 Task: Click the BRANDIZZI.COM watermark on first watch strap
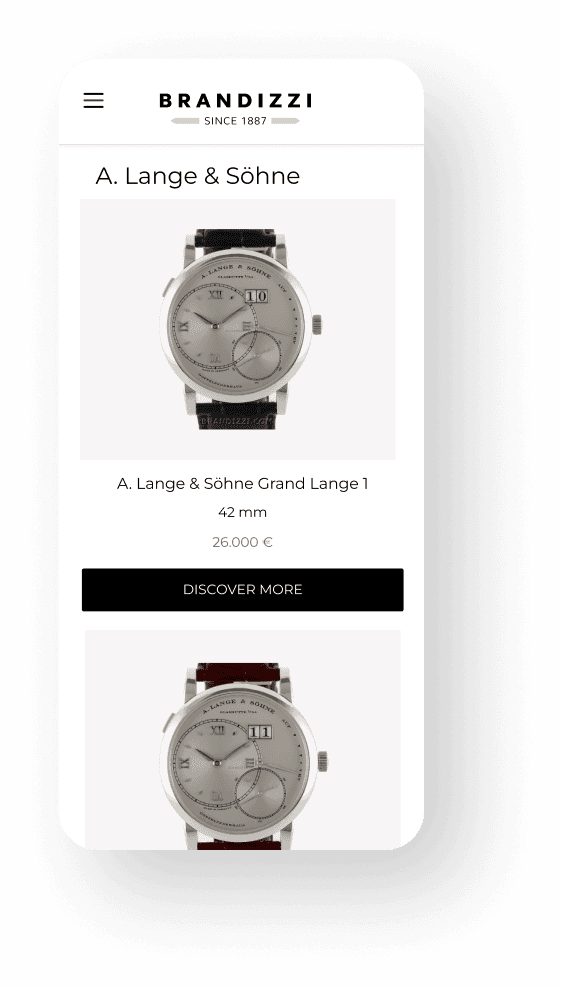point(235,421)
